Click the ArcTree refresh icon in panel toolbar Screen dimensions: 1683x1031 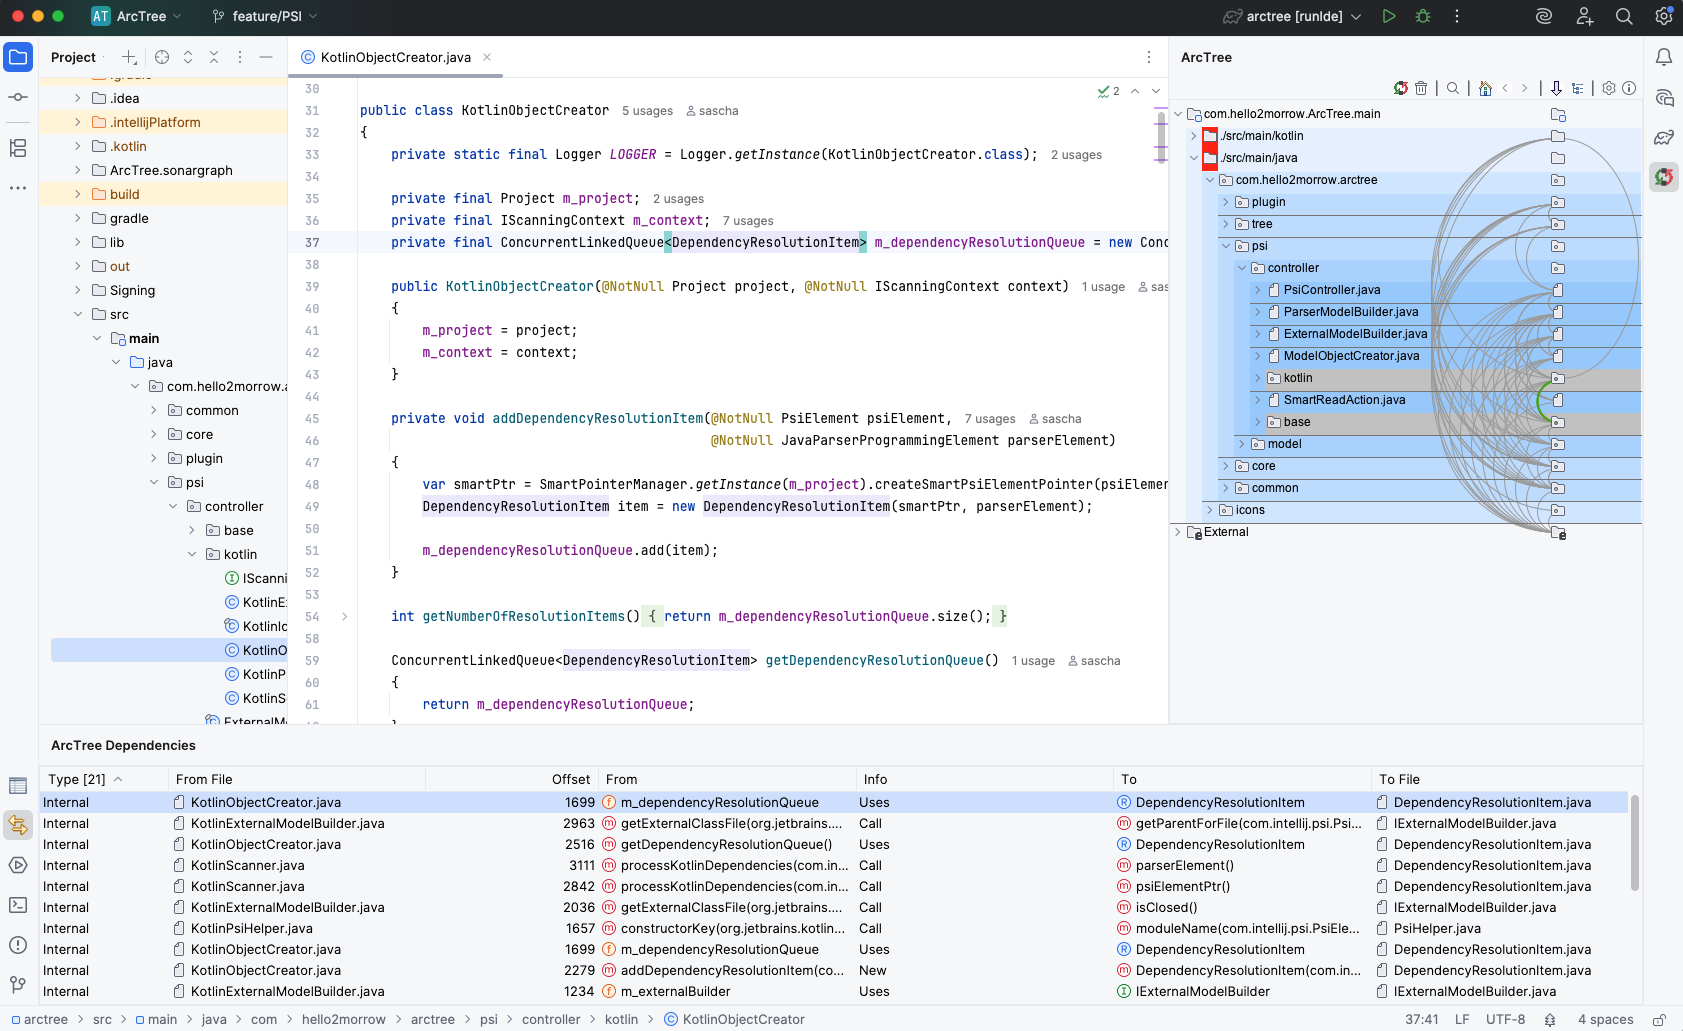[x=1401, y=88]
